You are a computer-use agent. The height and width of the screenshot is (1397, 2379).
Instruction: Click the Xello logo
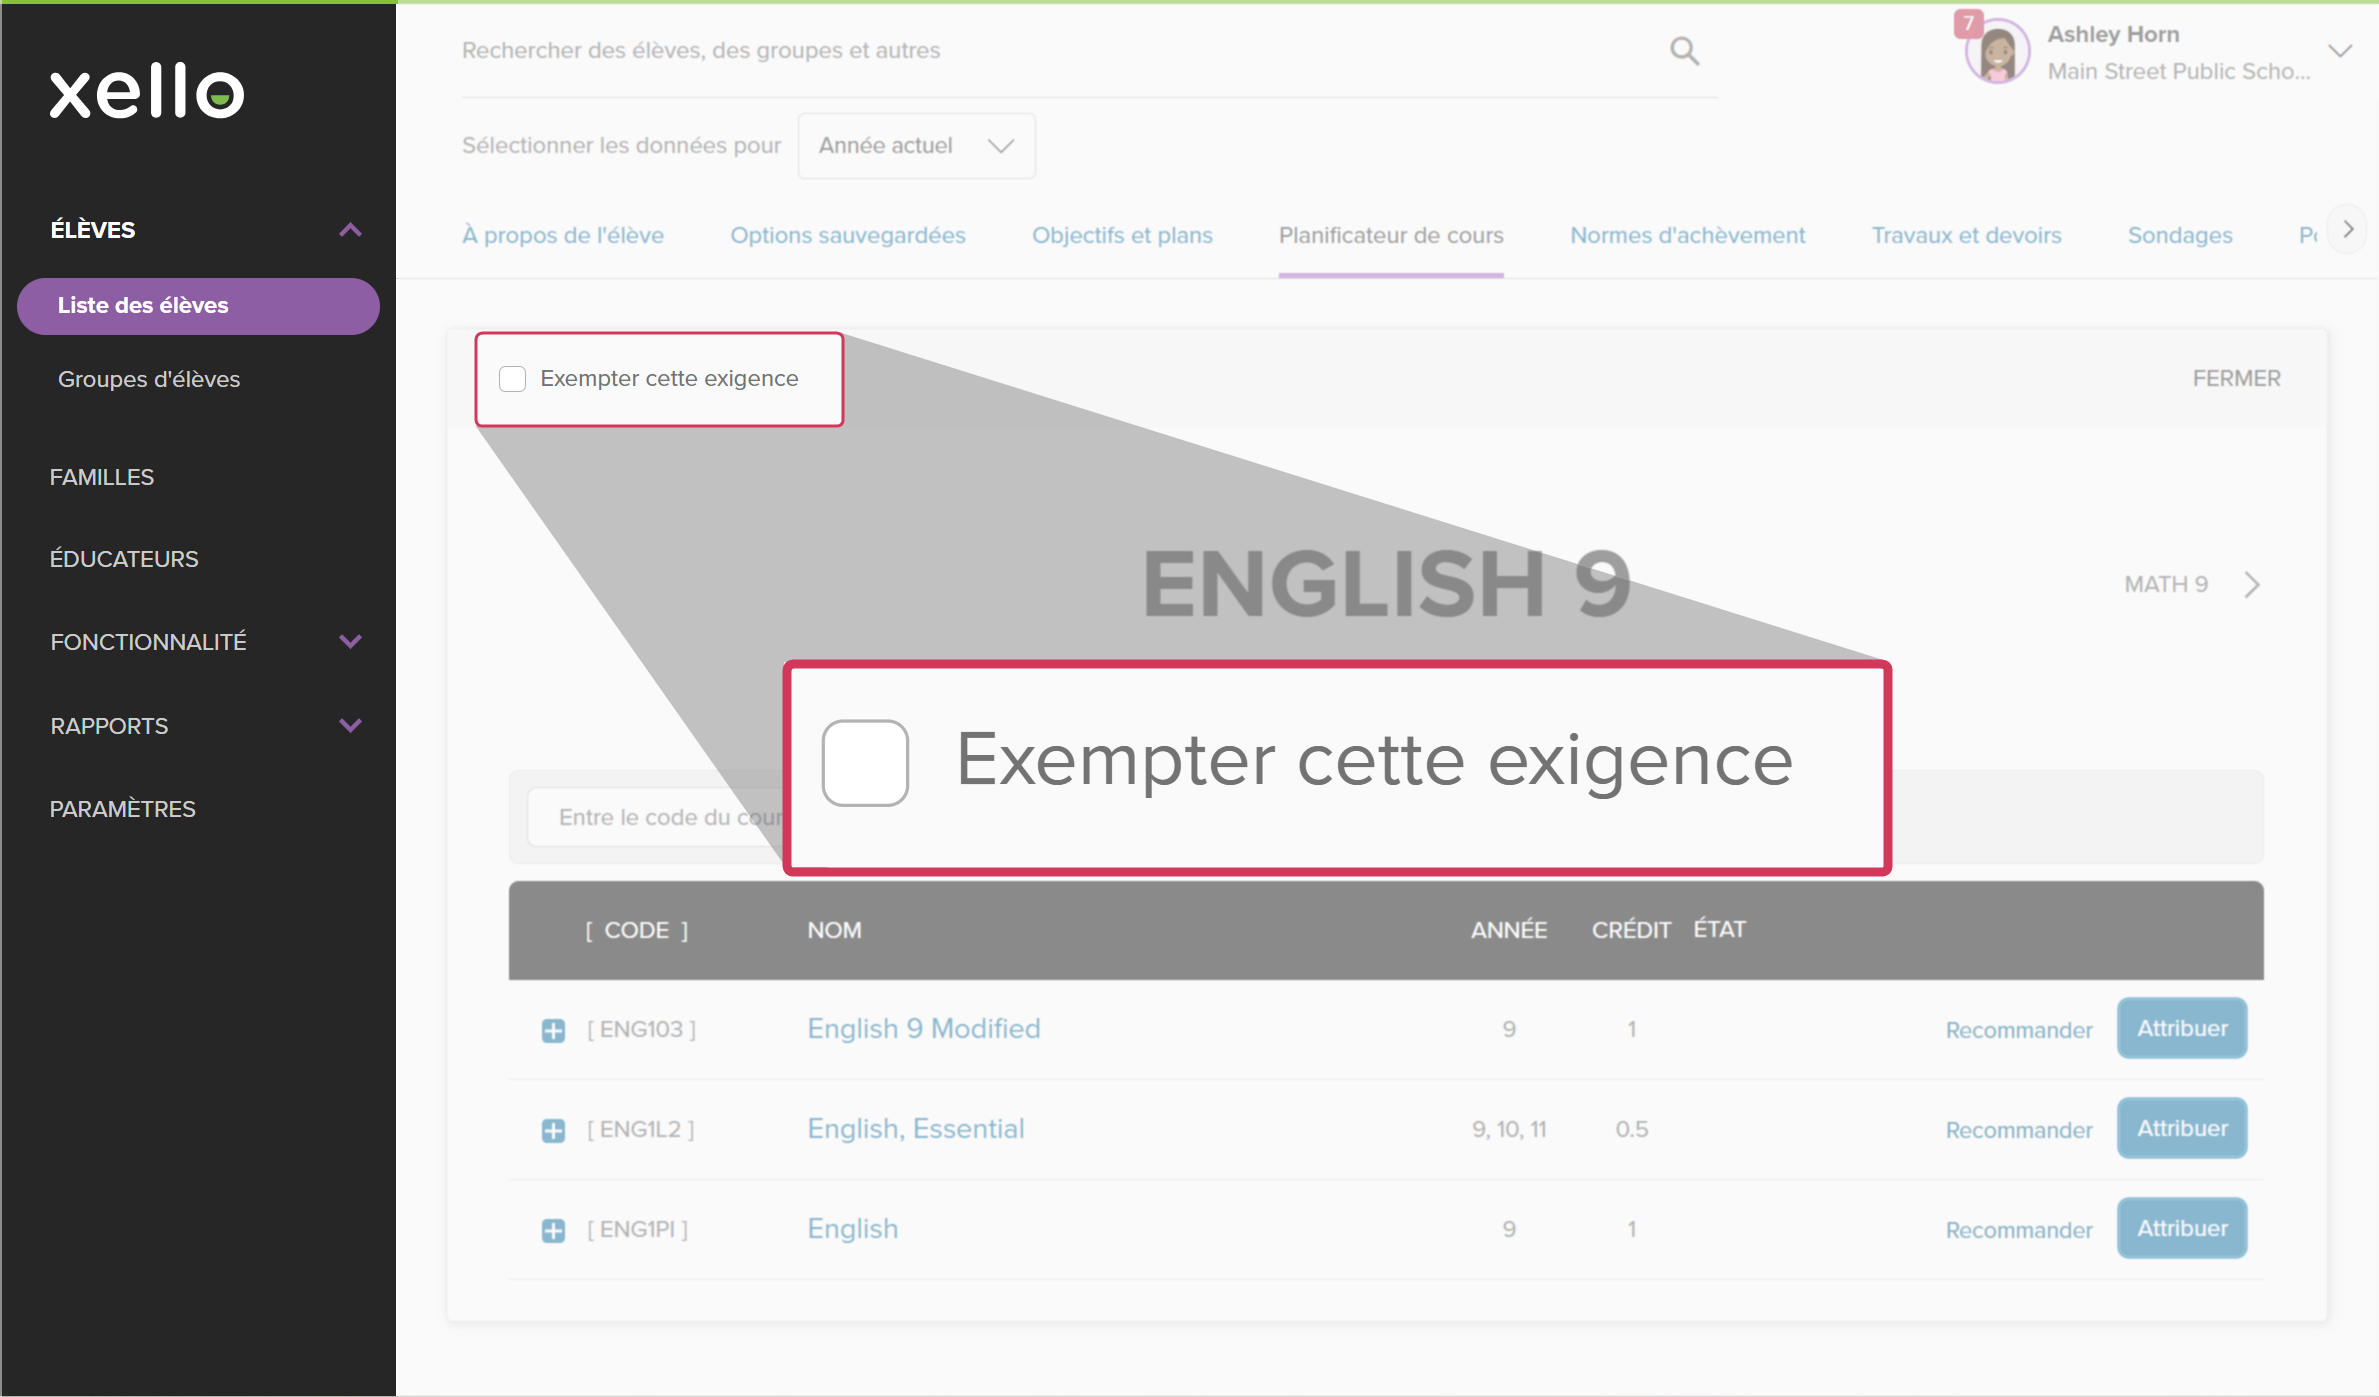tap(147, 92)
